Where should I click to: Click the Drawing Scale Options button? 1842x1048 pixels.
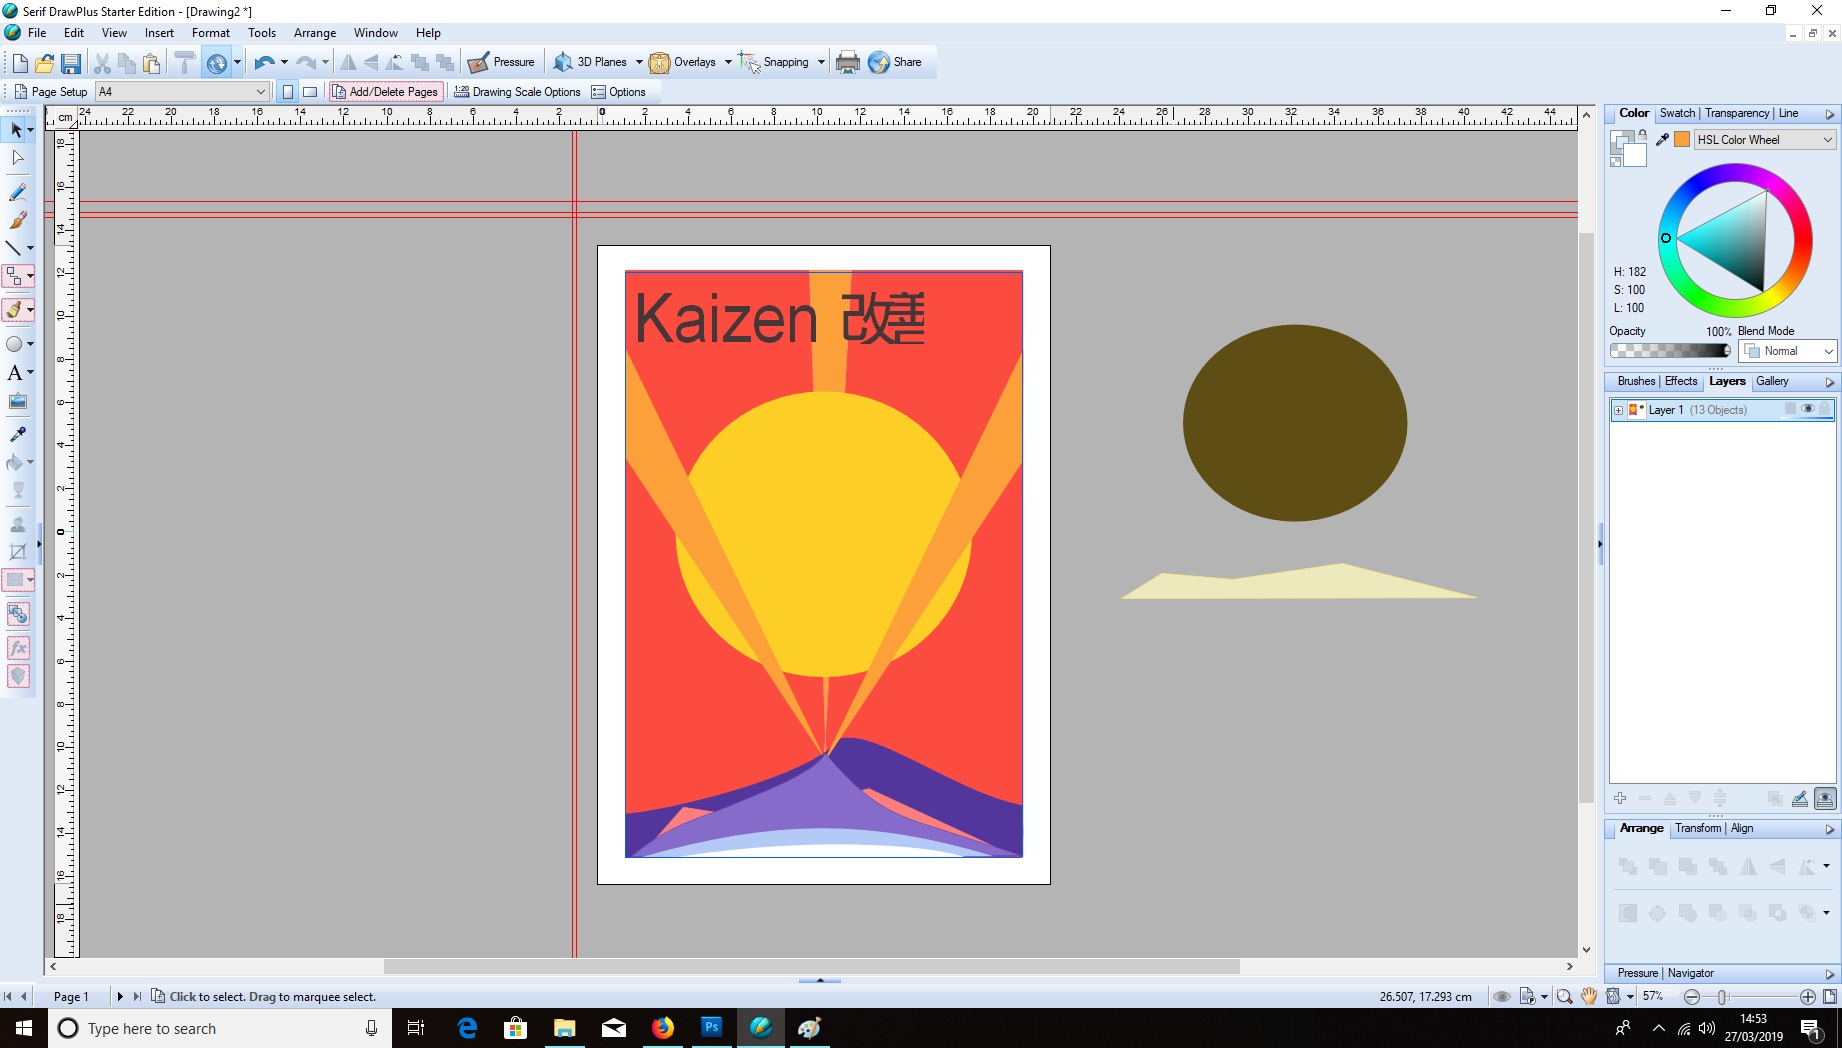coord(517,92)
